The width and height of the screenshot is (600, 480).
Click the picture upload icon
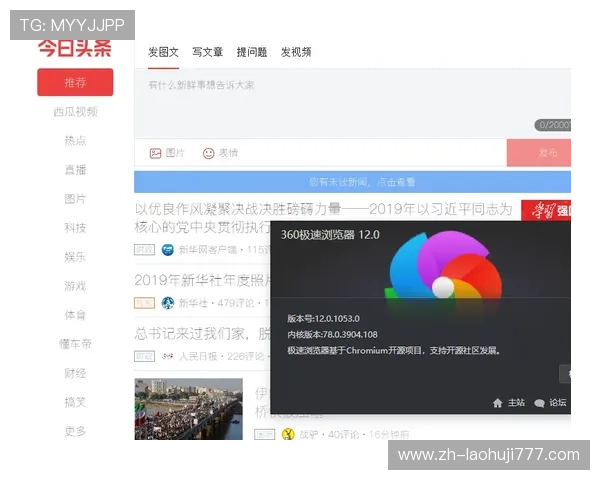point(155,153)
